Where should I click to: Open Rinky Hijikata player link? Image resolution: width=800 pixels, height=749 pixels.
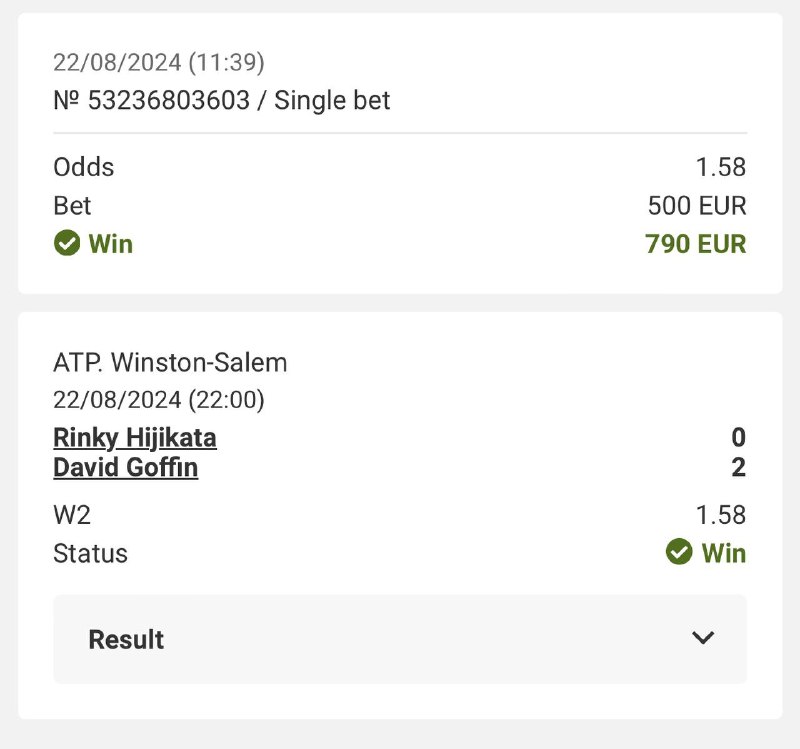(134, 437)
